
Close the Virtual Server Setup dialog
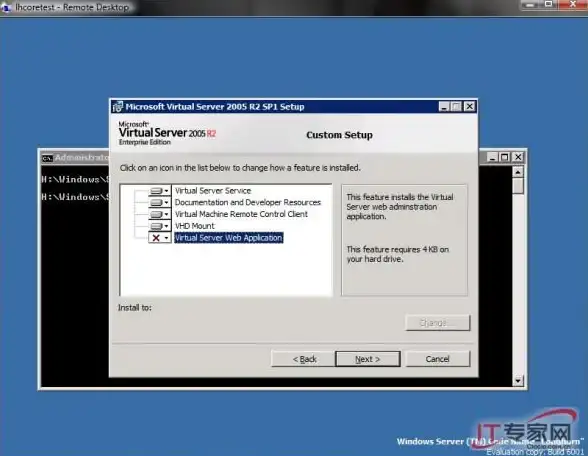469,106
